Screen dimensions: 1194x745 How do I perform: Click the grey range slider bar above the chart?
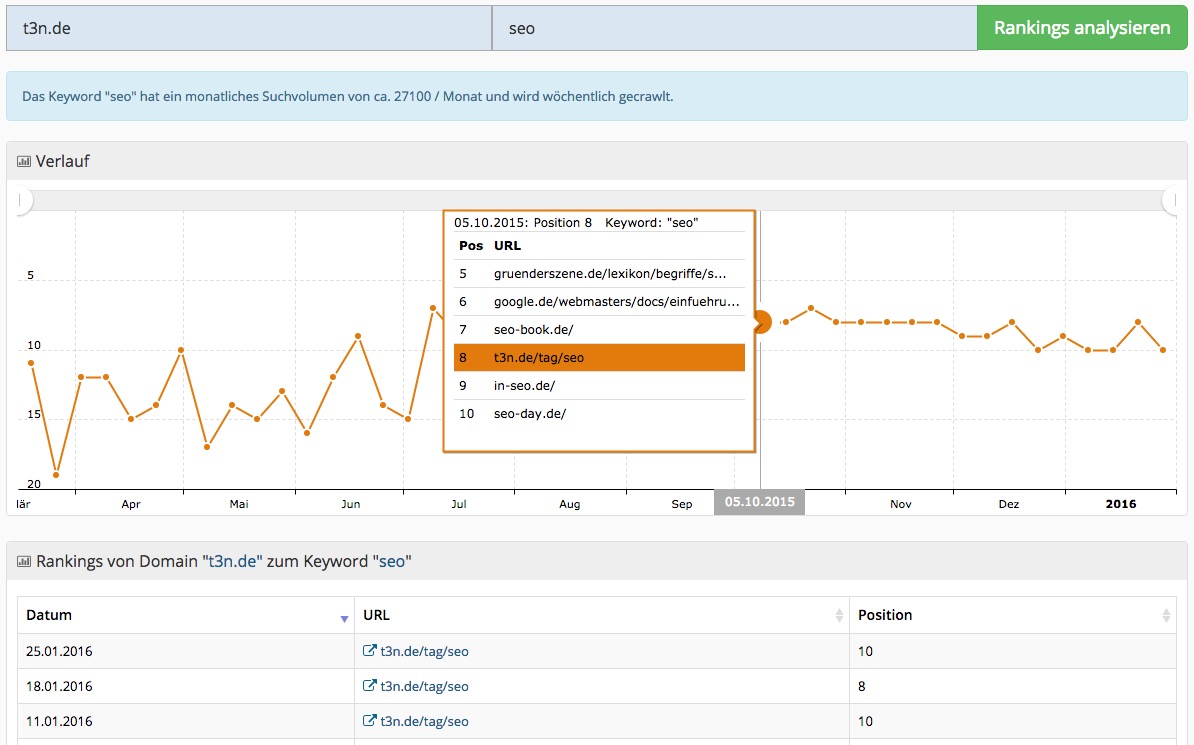(x=597, y=200)
